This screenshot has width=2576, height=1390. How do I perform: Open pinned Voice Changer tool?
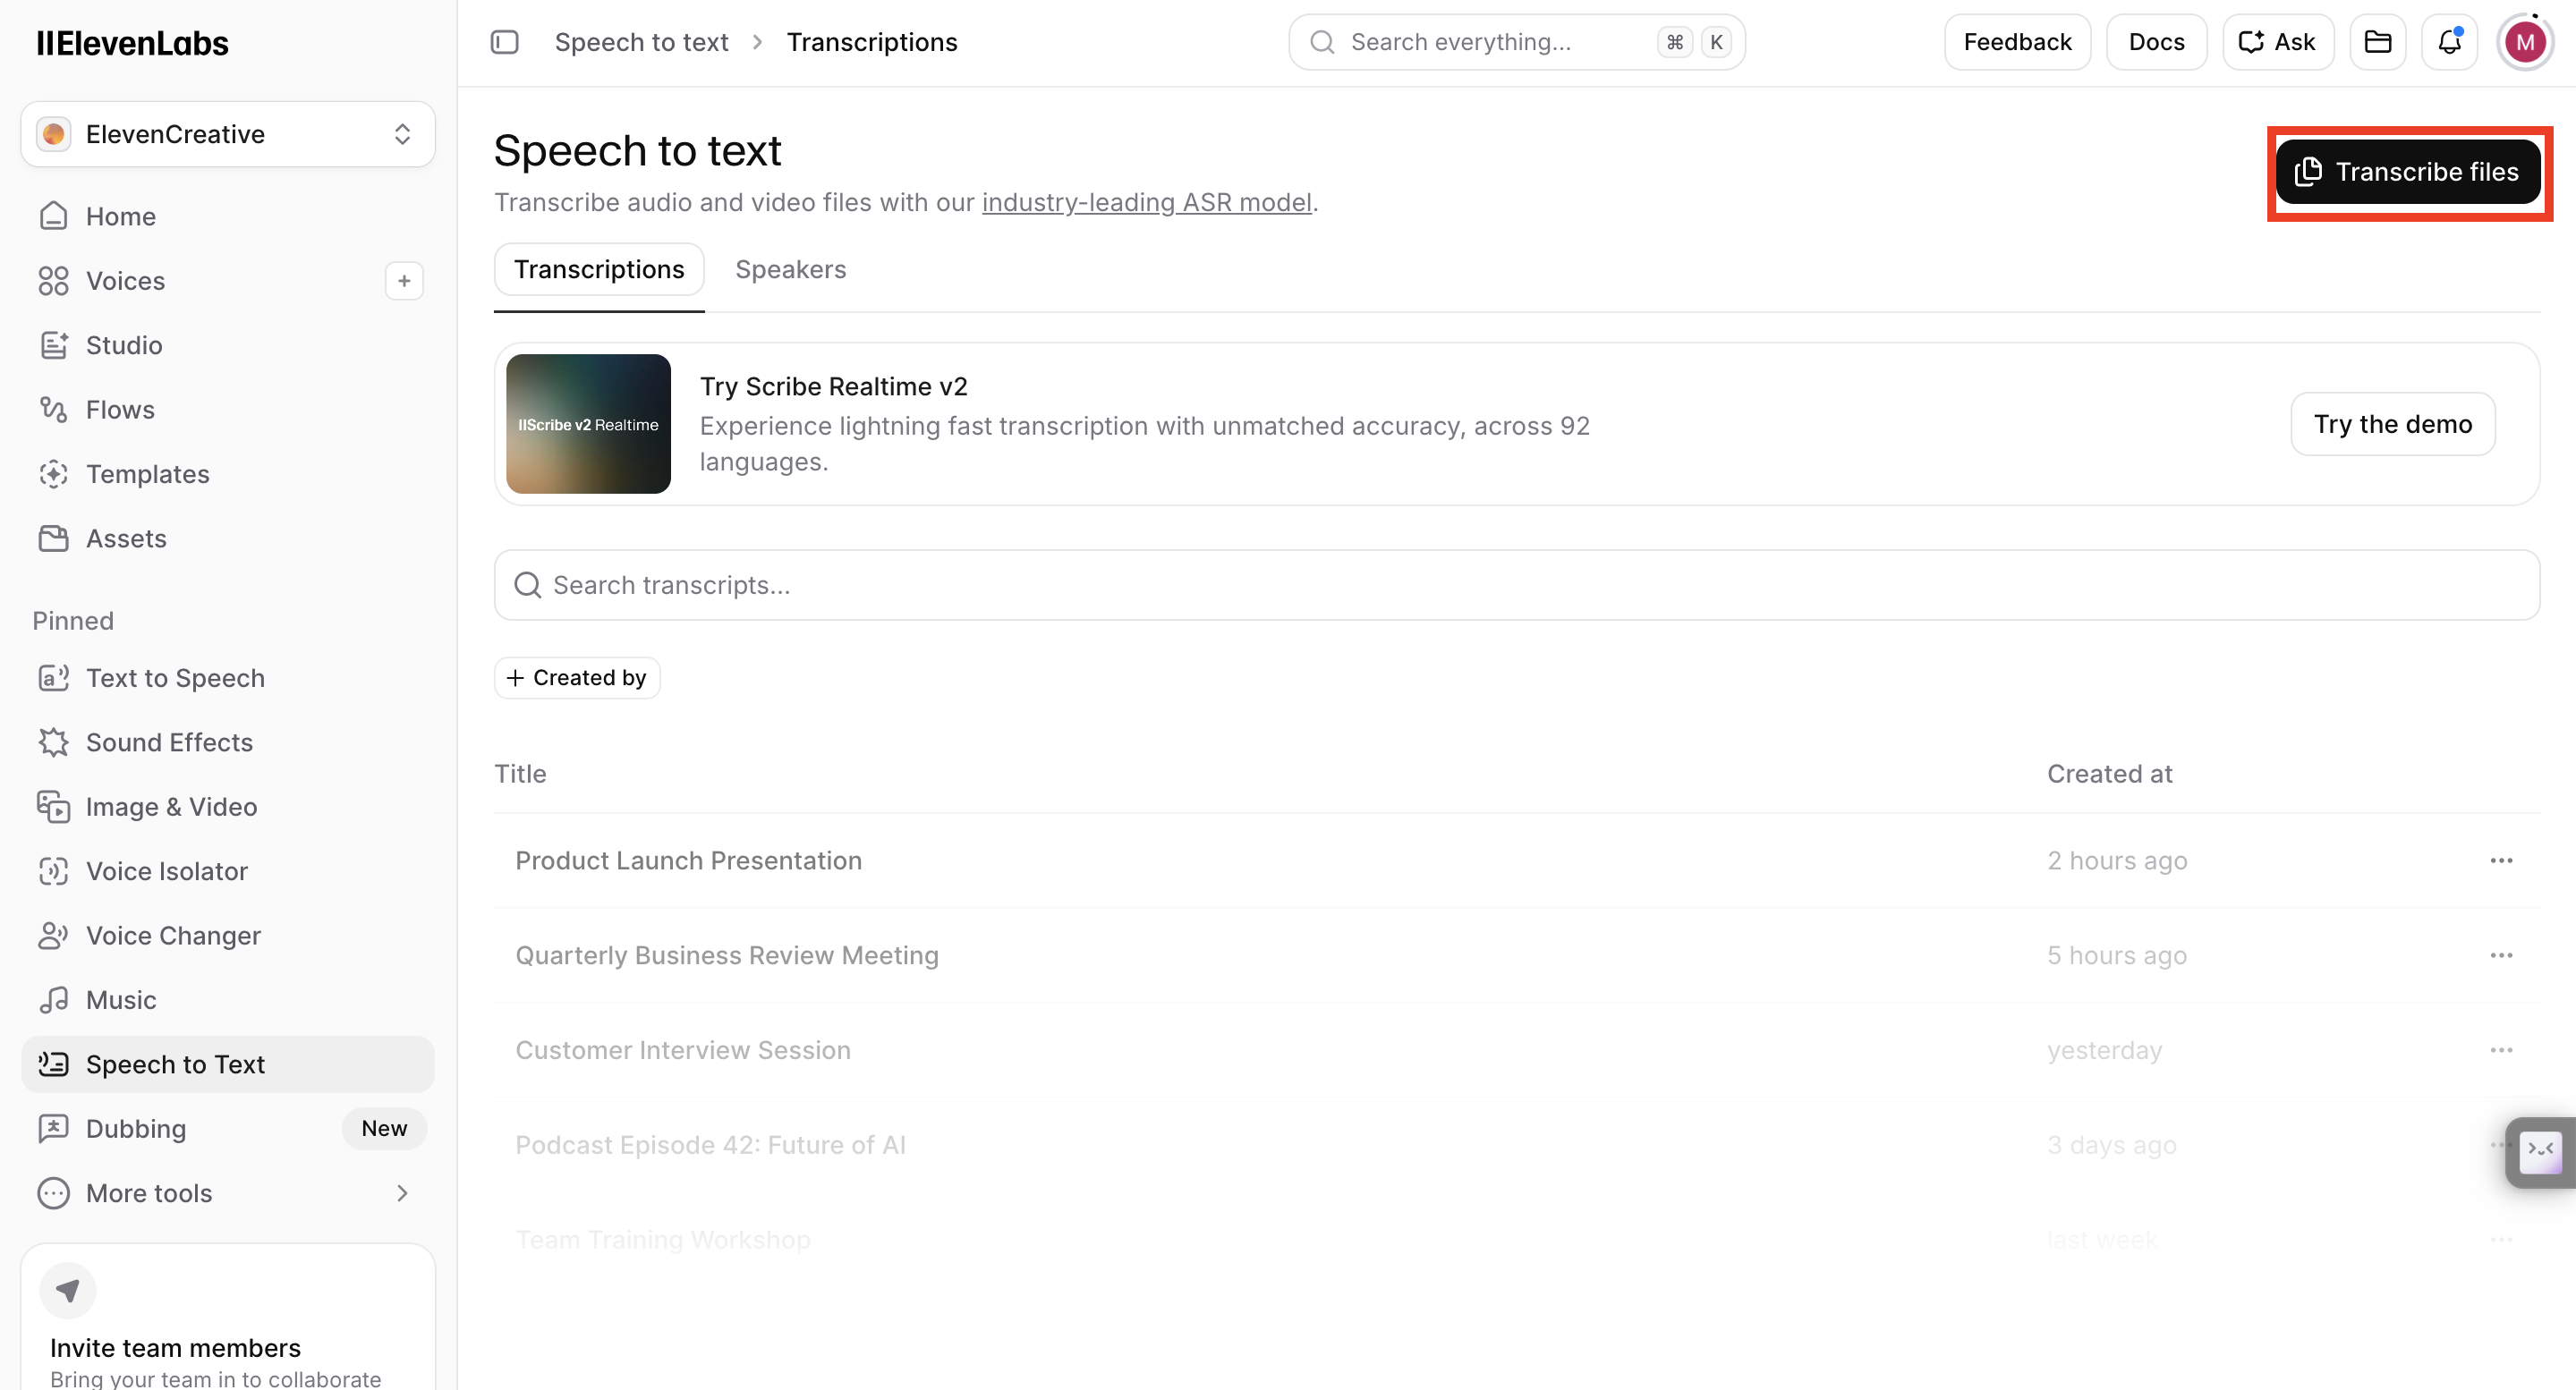click(228, 935)
